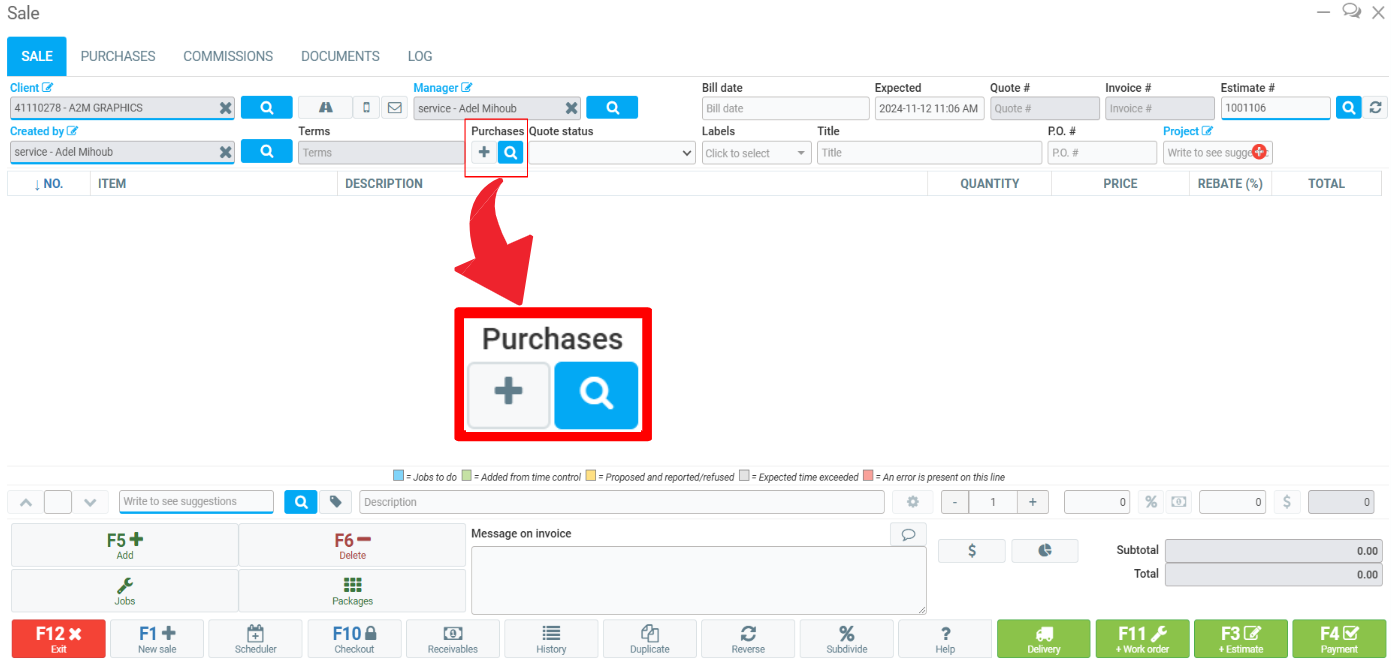Switch to the PURCHASES tab

click(118, 56)
